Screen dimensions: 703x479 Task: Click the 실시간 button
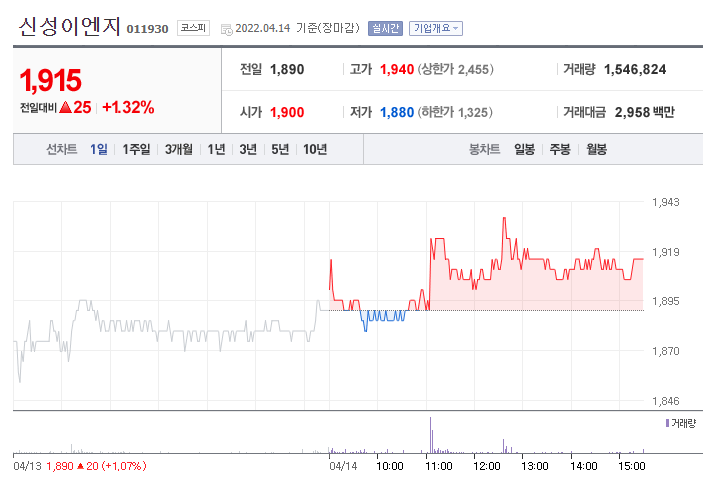(x=385, y=28)
